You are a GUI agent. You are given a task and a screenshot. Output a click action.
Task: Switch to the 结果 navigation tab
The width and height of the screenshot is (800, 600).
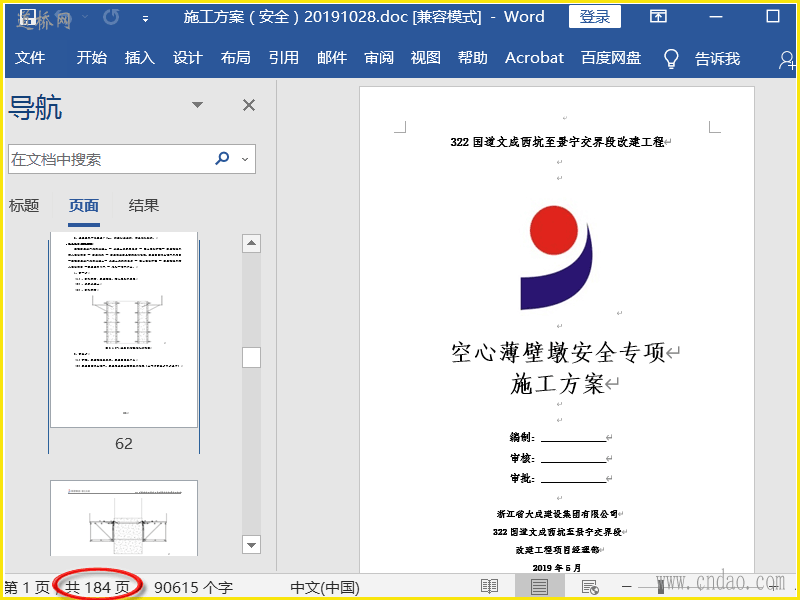coord(144,206)
